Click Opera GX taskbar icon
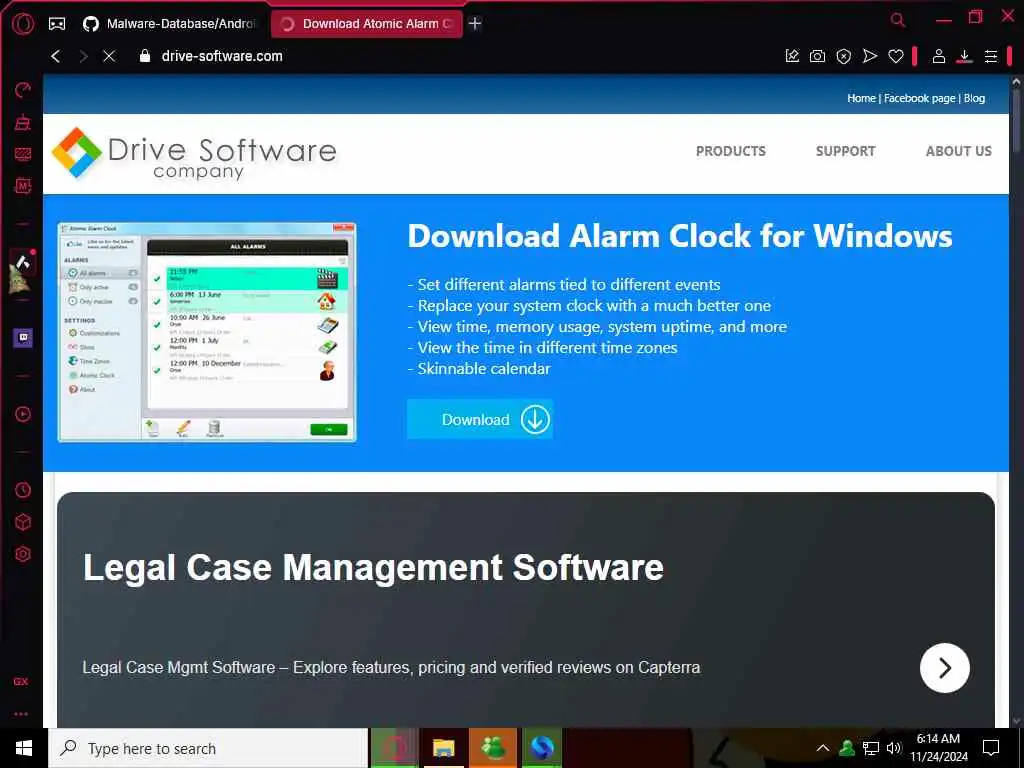The width and height of the screenshot is (1024, 768). [394, 748]
